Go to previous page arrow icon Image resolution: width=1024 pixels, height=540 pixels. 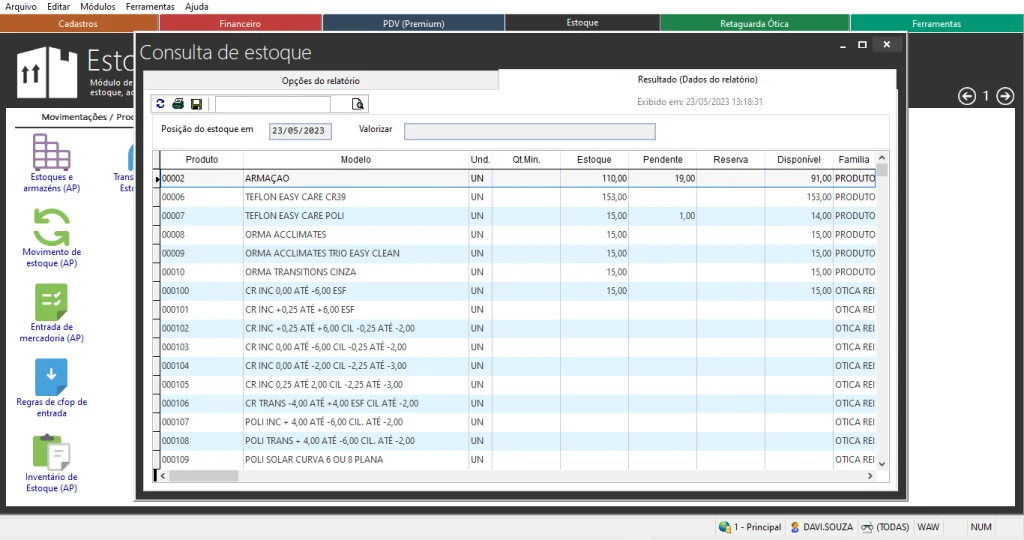point(967,96)
